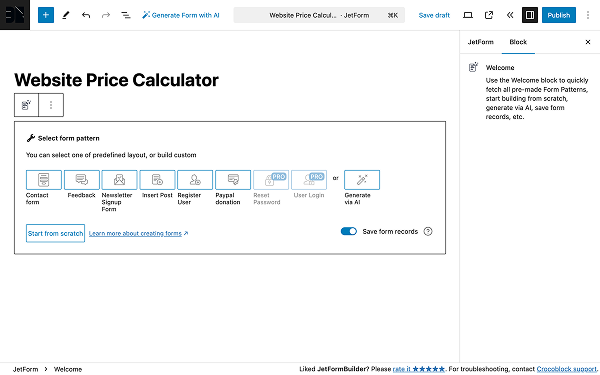Open the block toolbar three-dot options
The height and width of the screenshot is (375, 600).
tap(51, 105)
